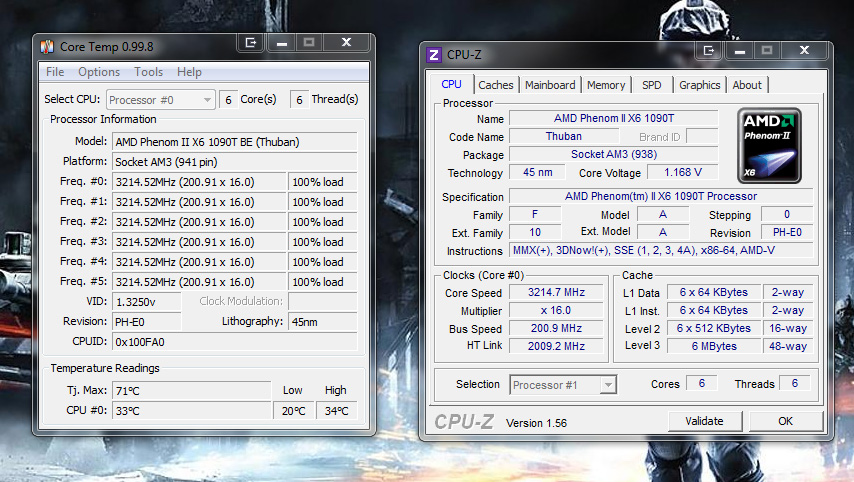The image size is (854, 482).
Task: Click the Lithography value 45nm
Action: pos(322,322)
